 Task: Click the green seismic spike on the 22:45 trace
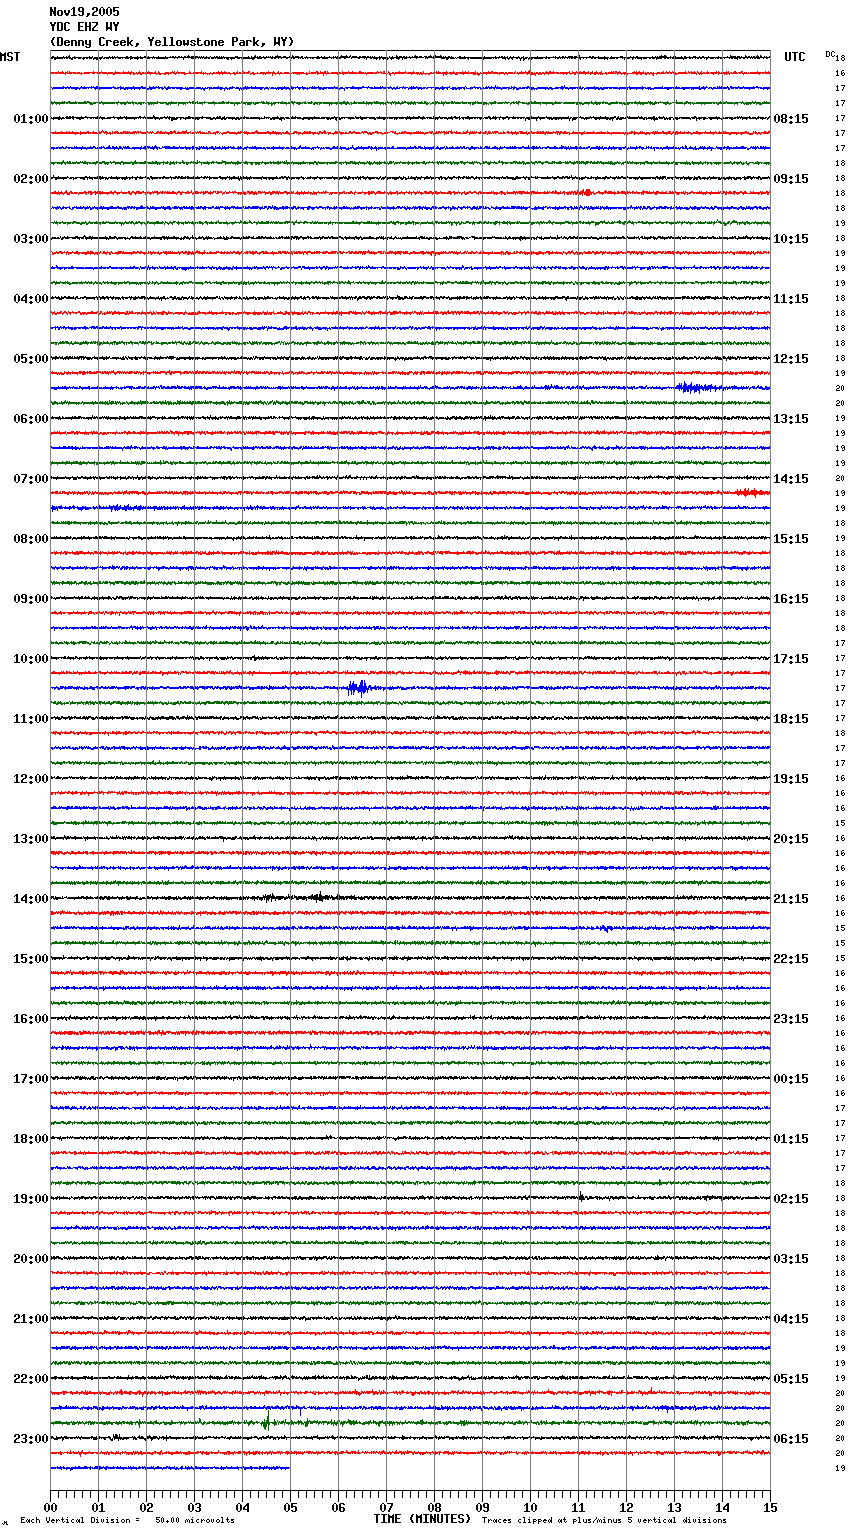pyautogui.click(x=266, y=1421)
